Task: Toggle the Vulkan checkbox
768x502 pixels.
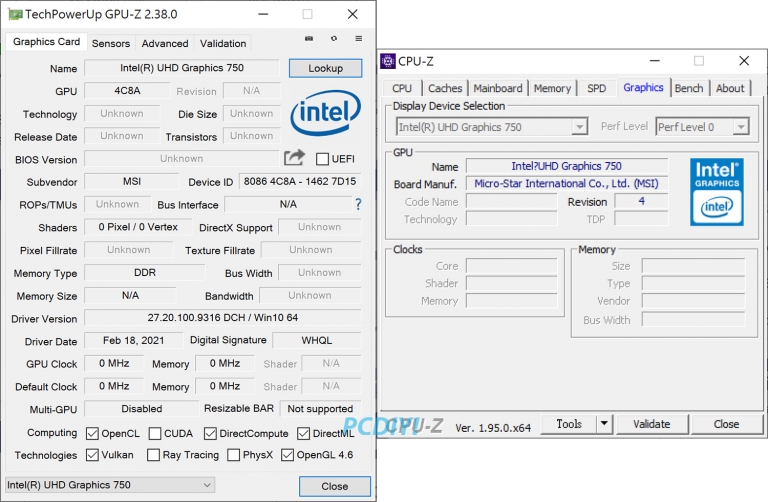Action: [x=92, y=455]
